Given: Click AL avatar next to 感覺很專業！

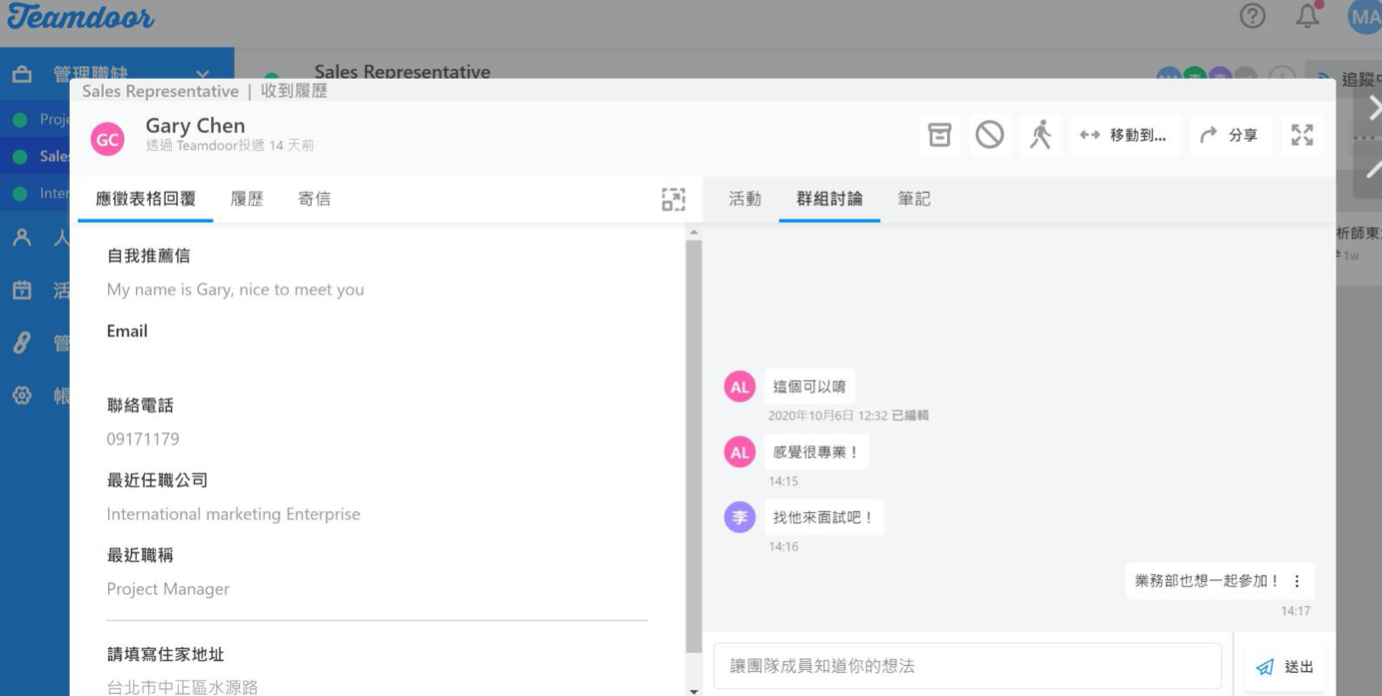Looking at the screenshot, I should tap(740, 452).
